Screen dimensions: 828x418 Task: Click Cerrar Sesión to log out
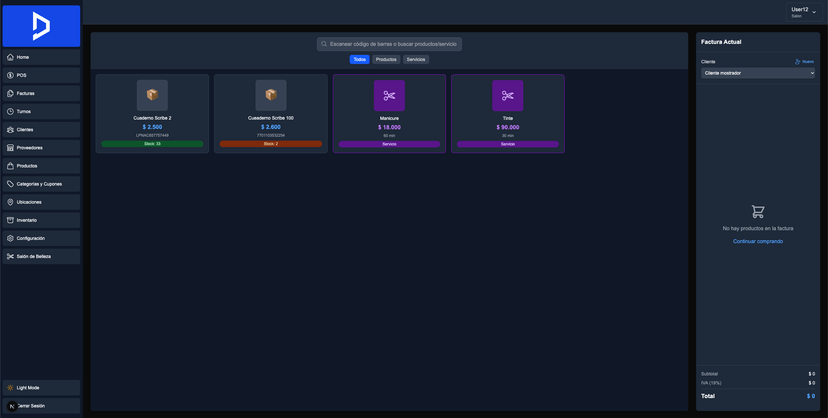tap(41, 406)
